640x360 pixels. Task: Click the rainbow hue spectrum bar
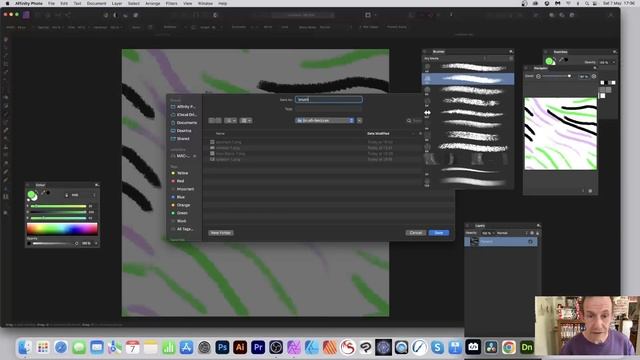[x=62, y=229]
